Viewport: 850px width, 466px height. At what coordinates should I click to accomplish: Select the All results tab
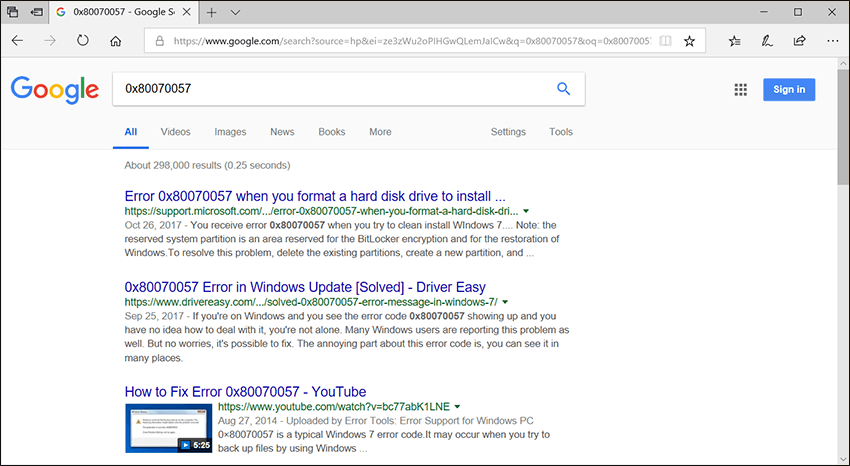point(131,132)
